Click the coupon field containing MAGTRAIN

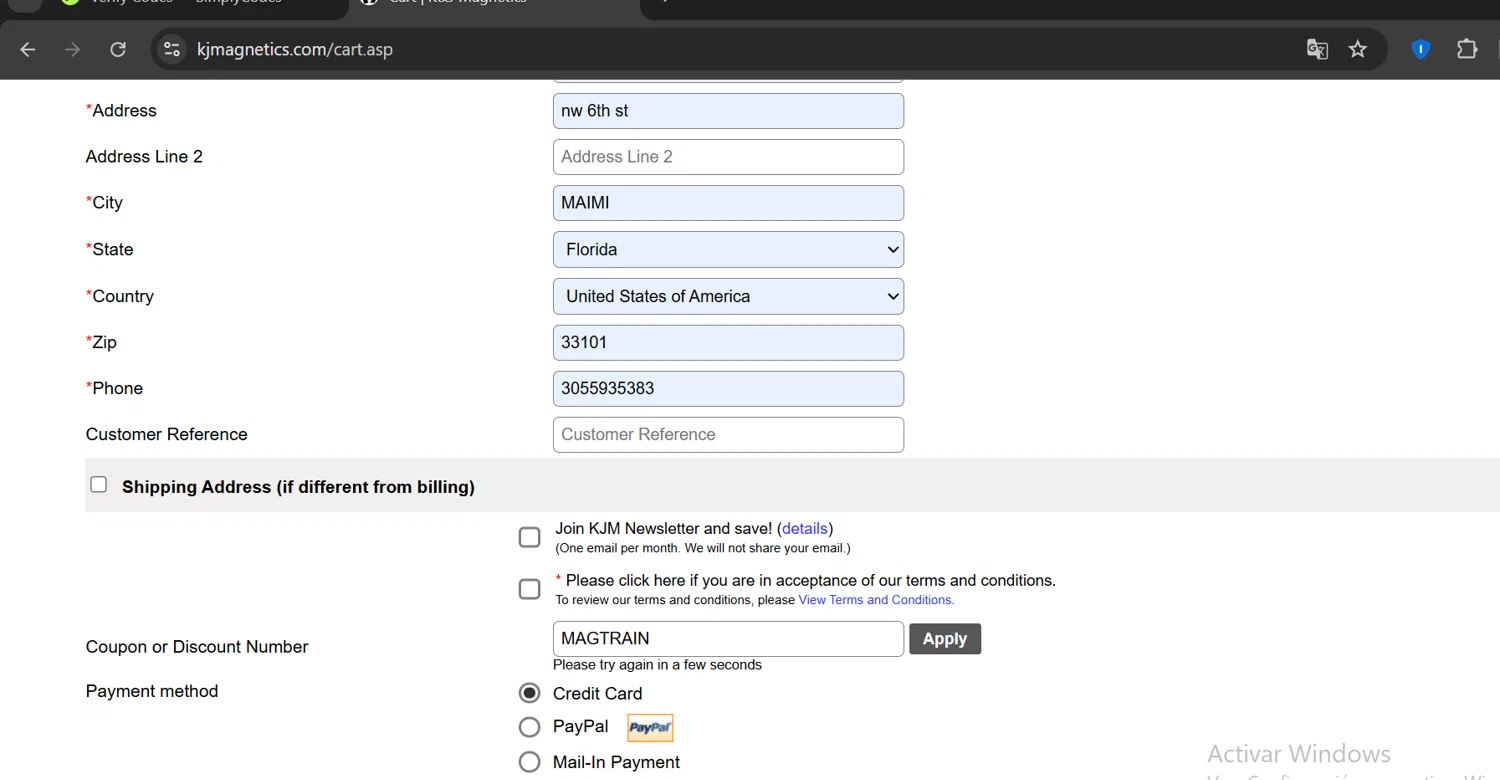point(728,639)
